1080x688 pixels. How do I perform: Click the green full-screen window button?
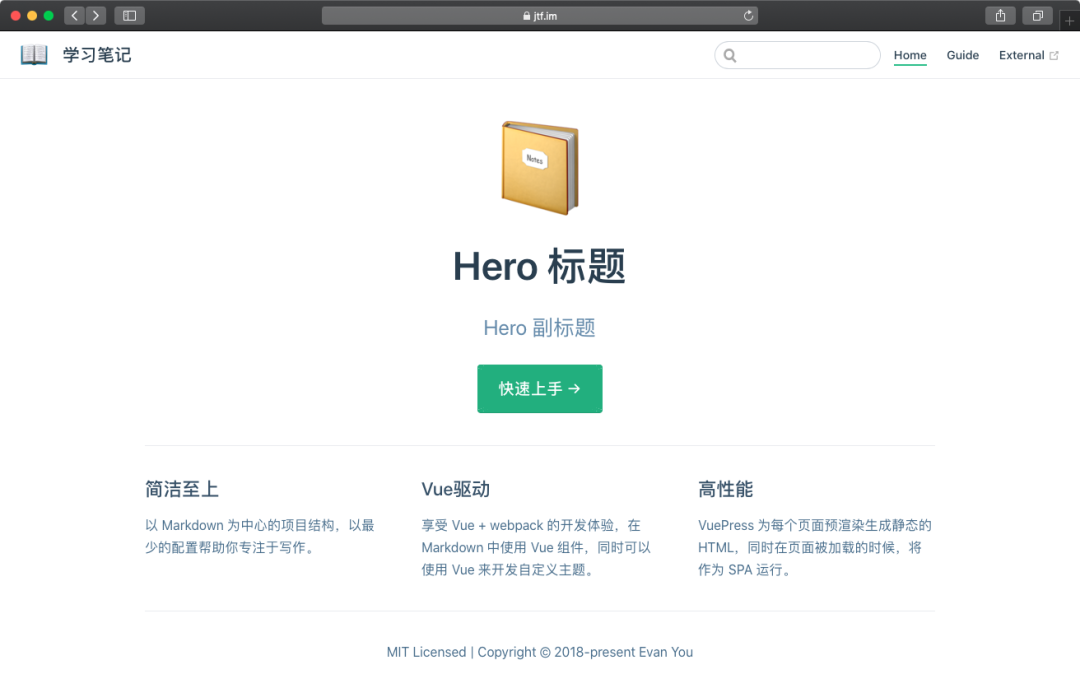coord(48,15)
